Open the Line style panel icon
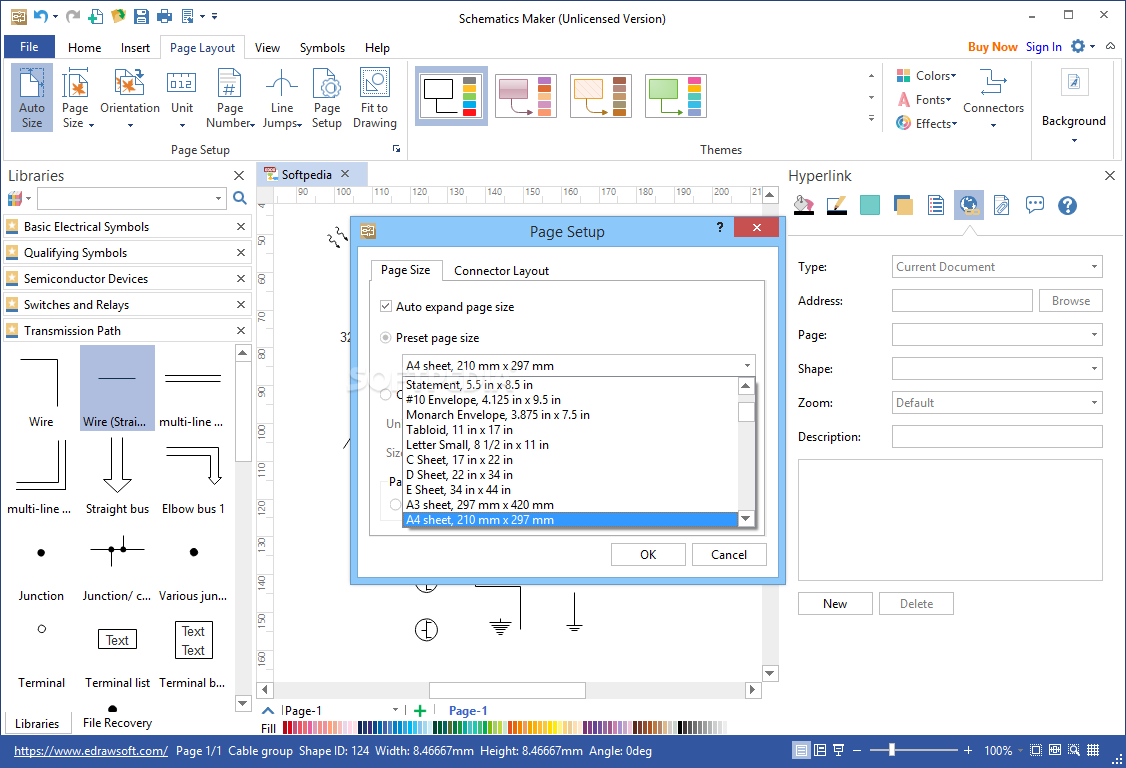The width and height of the screenshot is (1126, 768). point(837,205)
